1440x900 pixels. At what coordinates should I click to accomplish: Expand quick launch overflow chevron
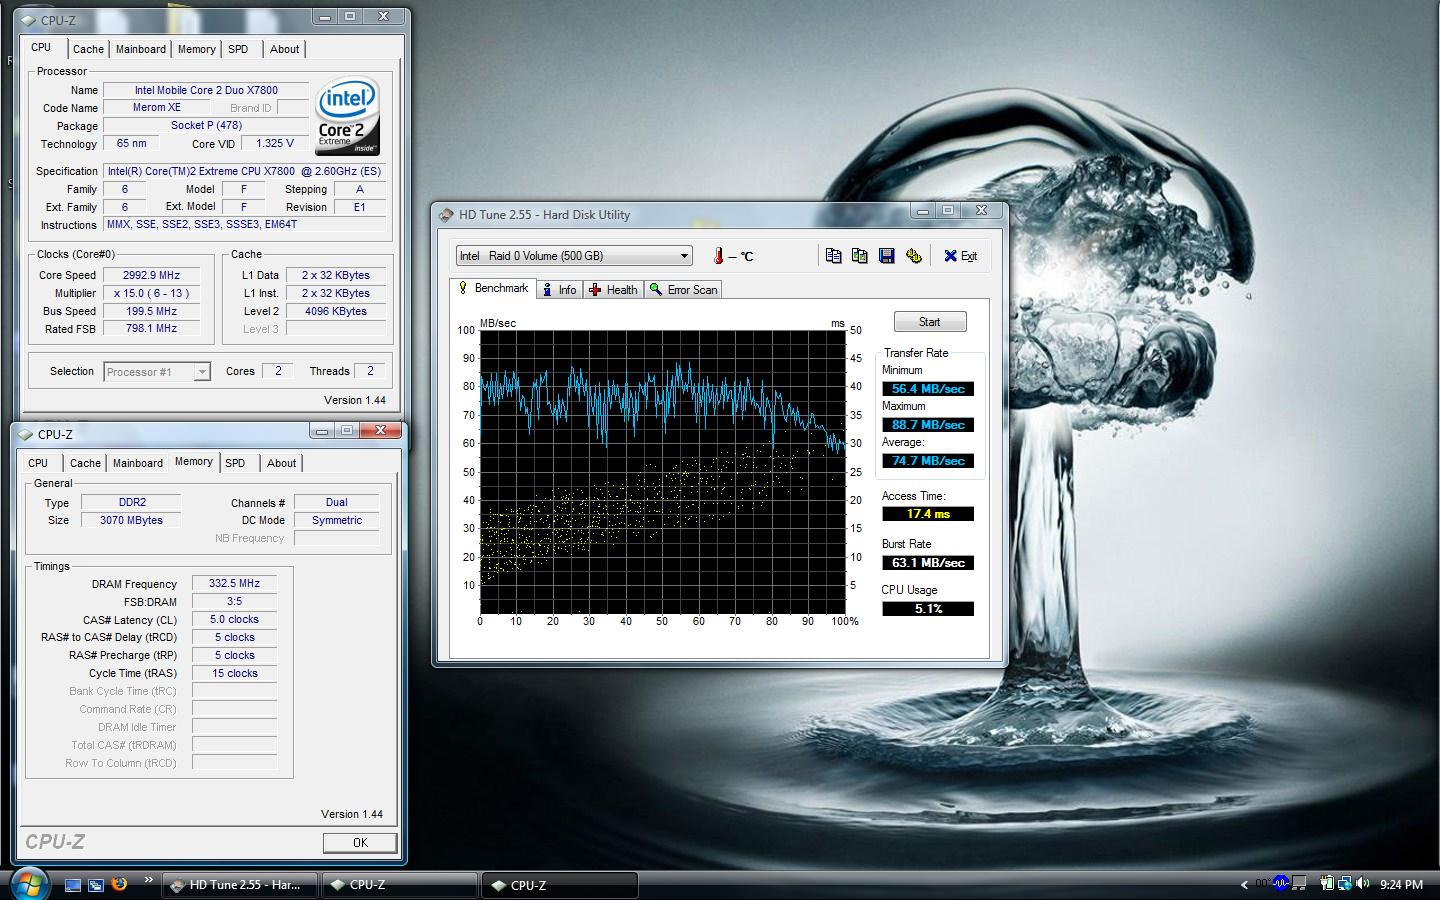pos(148,880)
